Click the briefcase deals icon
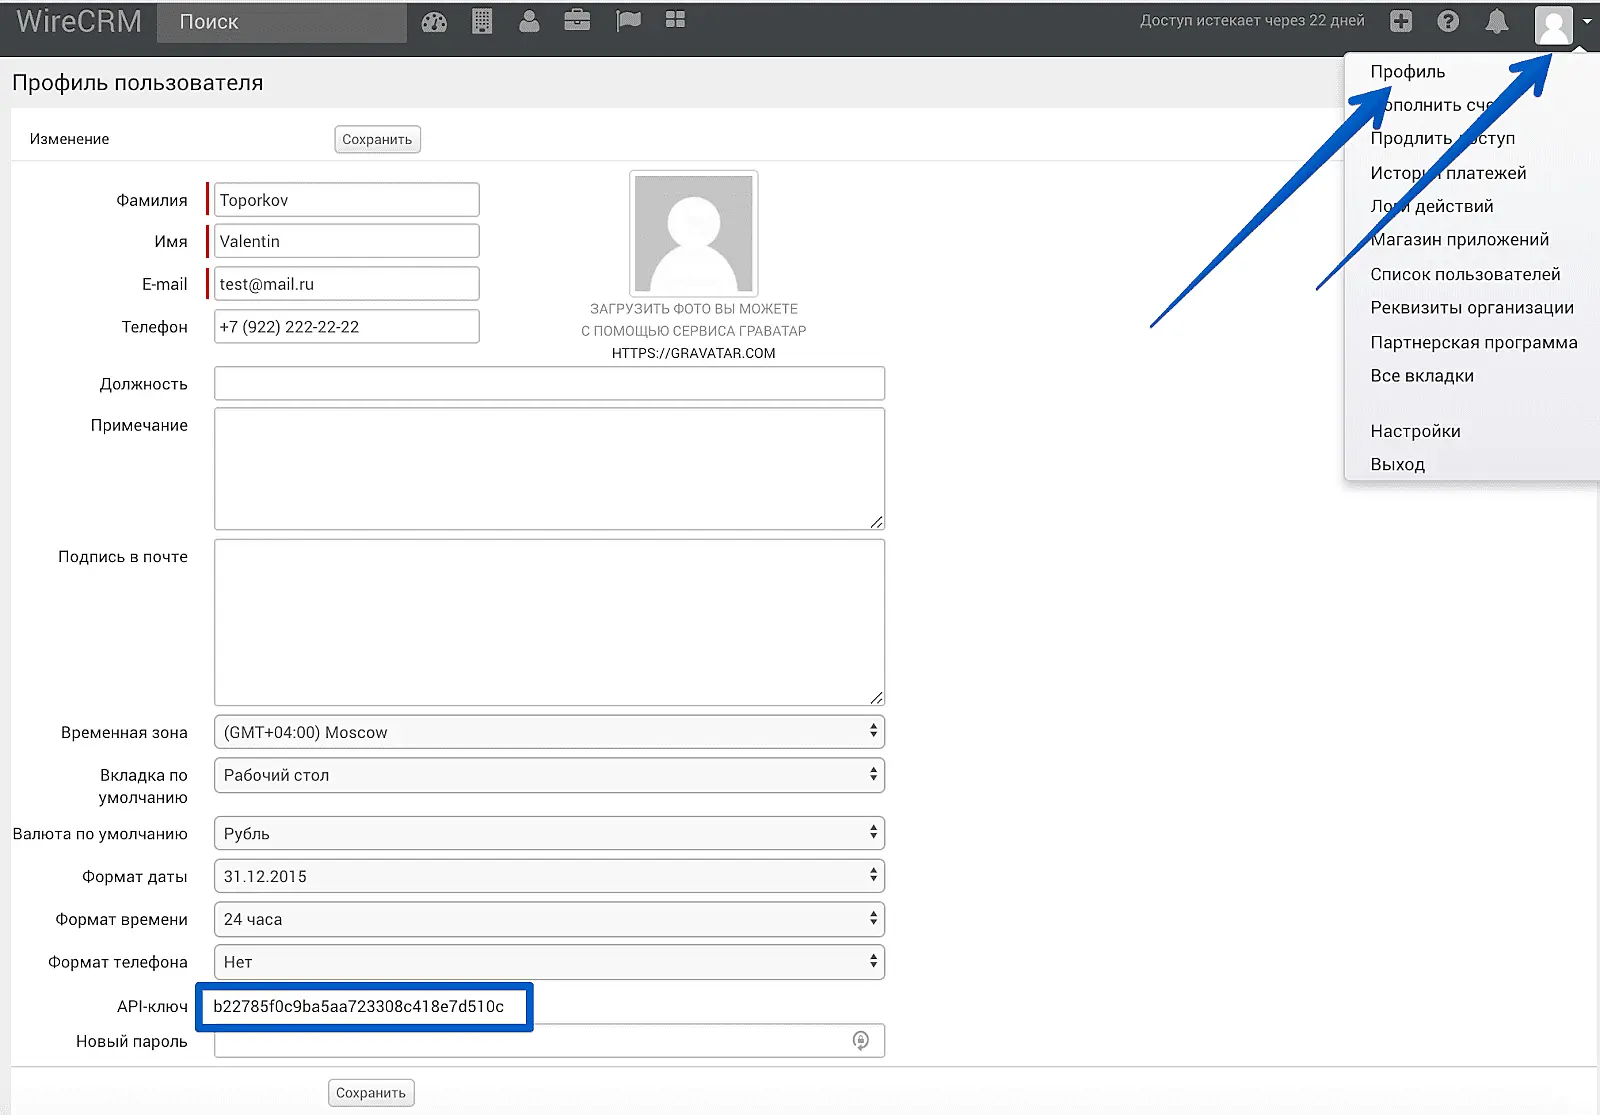The image size is (1600, 1115). pos(577,21)
